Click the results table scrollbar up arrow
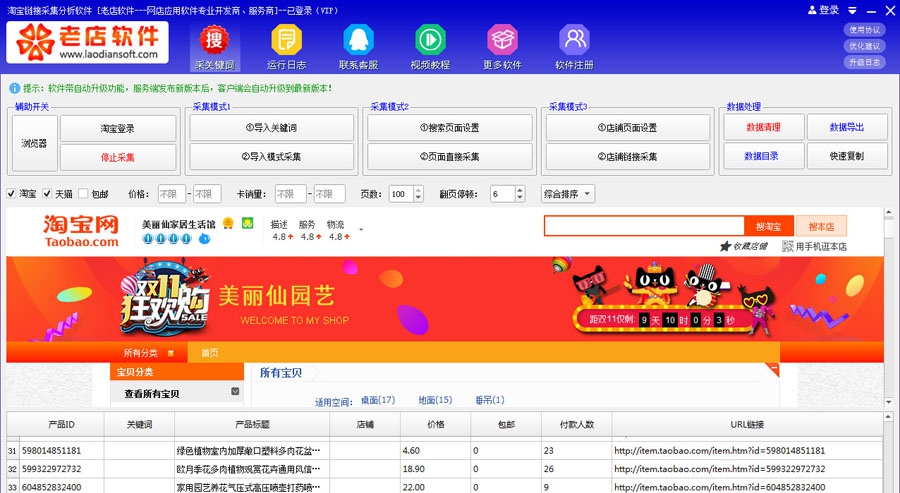 coord(889,417)
